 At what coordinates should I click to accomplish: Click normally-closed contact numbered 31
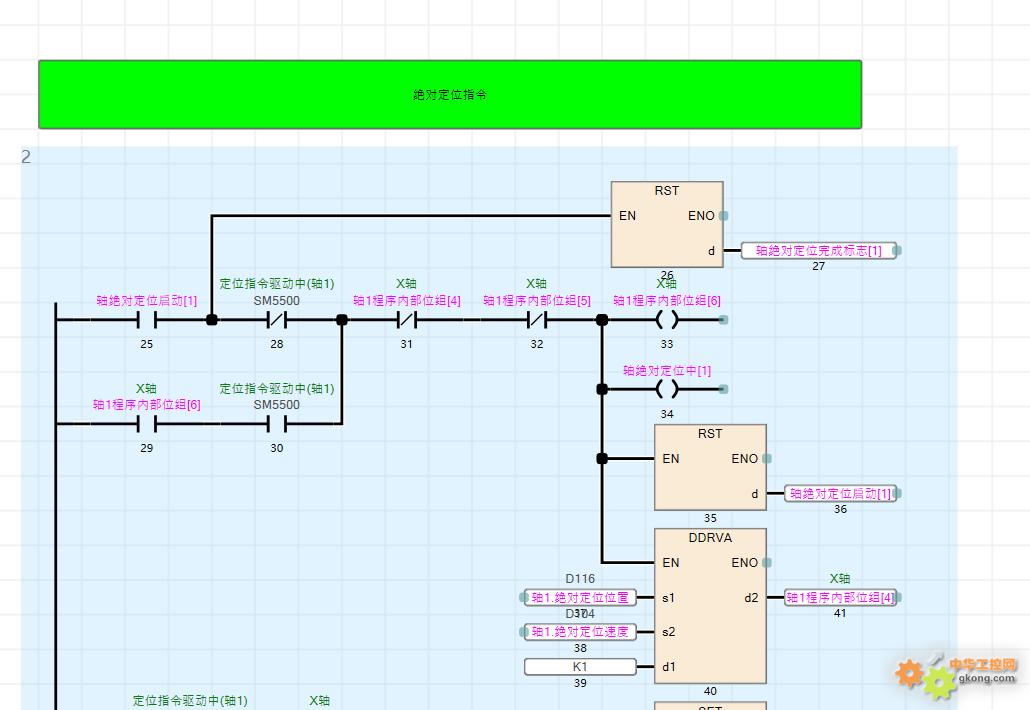(406, 320)
